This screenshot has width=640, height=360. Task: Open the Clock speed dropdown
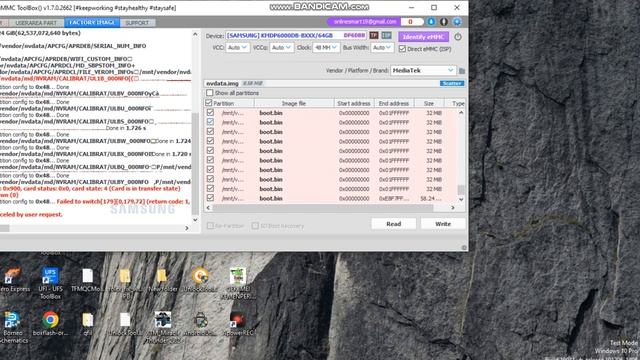click(x=326, y=48)
